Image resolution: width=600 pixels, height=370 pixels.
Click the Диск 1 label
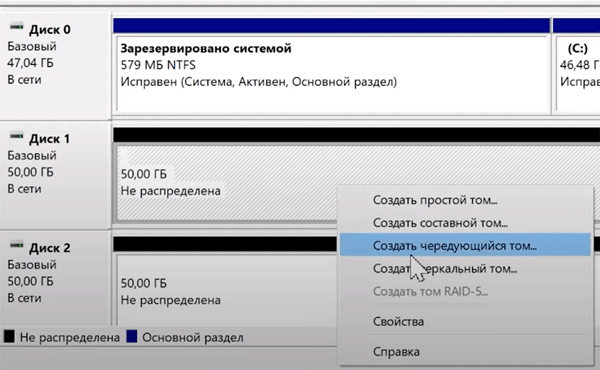point(50,139)
